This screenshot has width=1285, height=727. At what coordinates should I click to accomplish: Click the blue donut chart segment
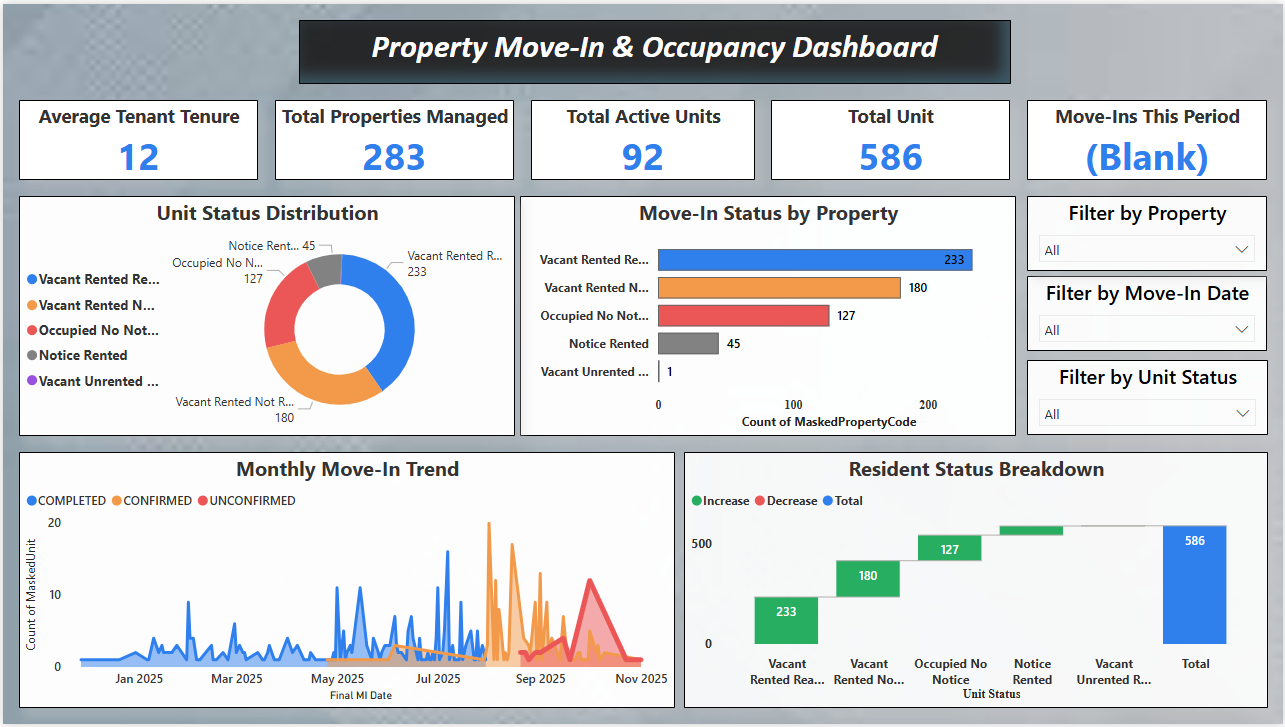pos(397,320)
